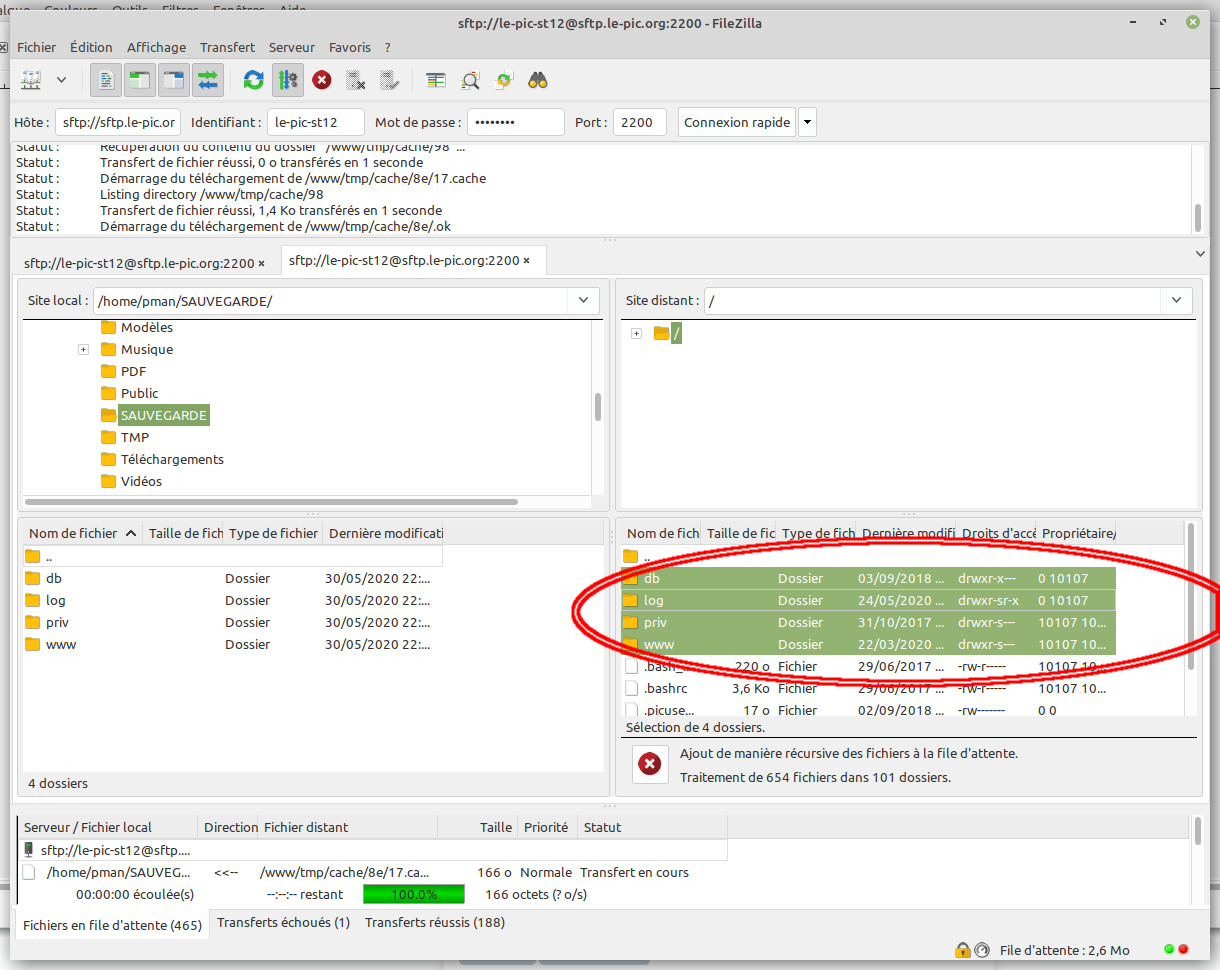Click the Connexion rapide button

[x=737, y=123]
